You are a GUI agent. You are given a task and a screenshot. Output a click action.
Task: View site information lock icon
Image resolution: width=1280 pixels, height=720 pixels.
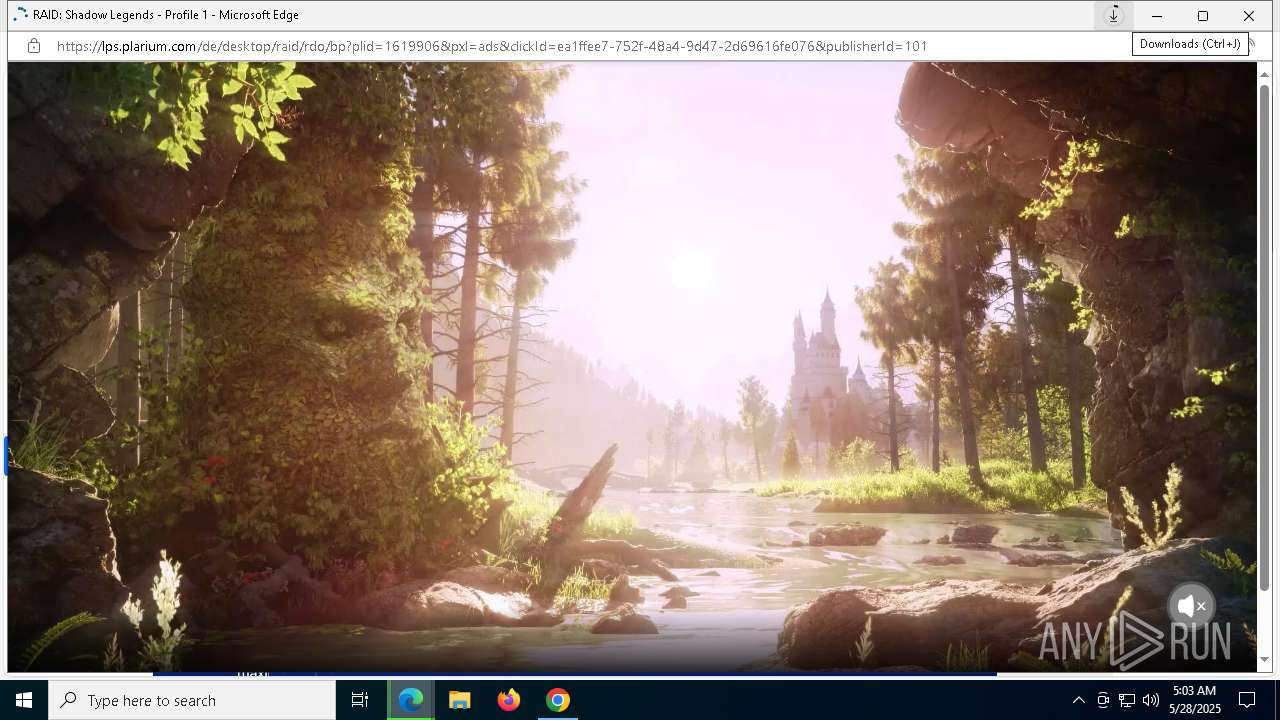(34, 46)
